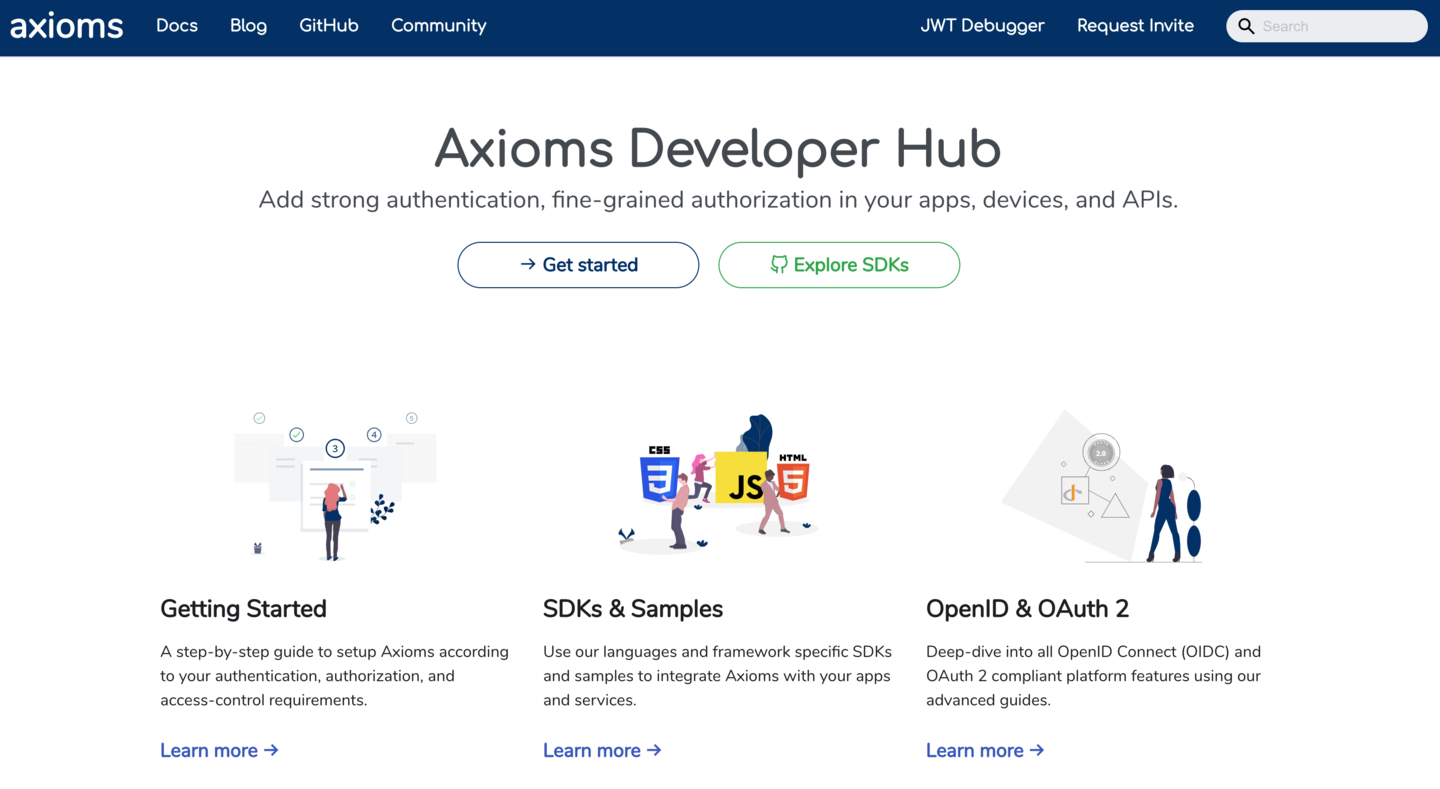Screen dimensions: 1440x789
Task: Click Explore SDKs
Action: click(839, 264)
